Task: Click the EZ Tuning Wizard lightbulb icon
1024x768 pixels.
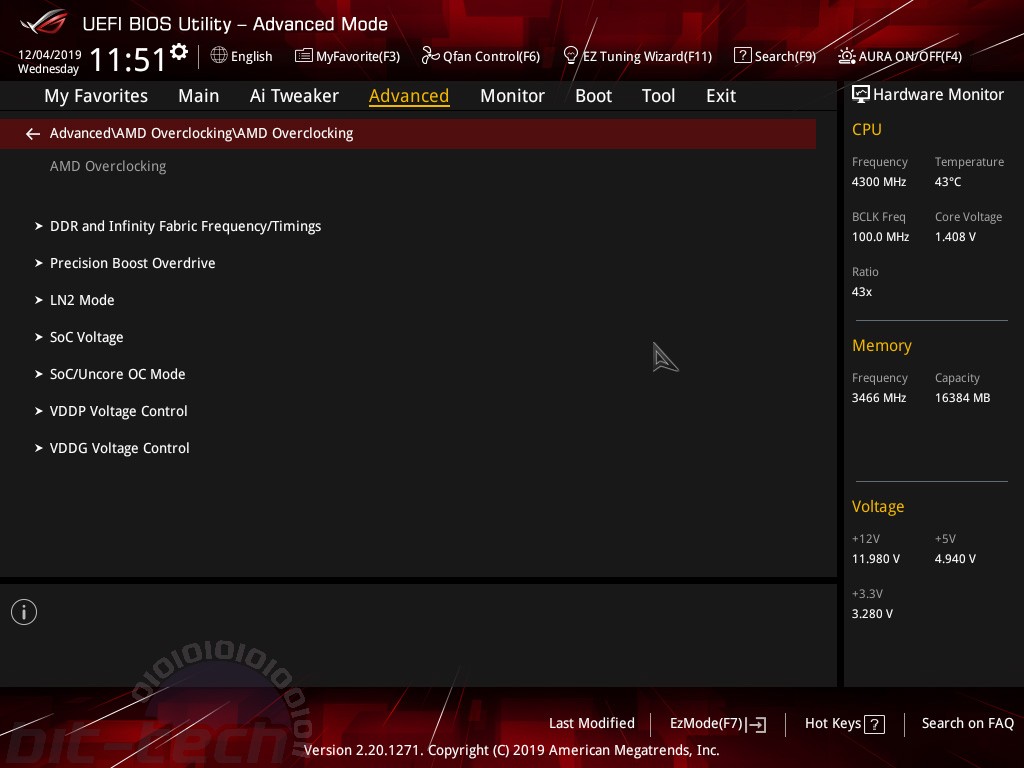Action: point(571,56)
